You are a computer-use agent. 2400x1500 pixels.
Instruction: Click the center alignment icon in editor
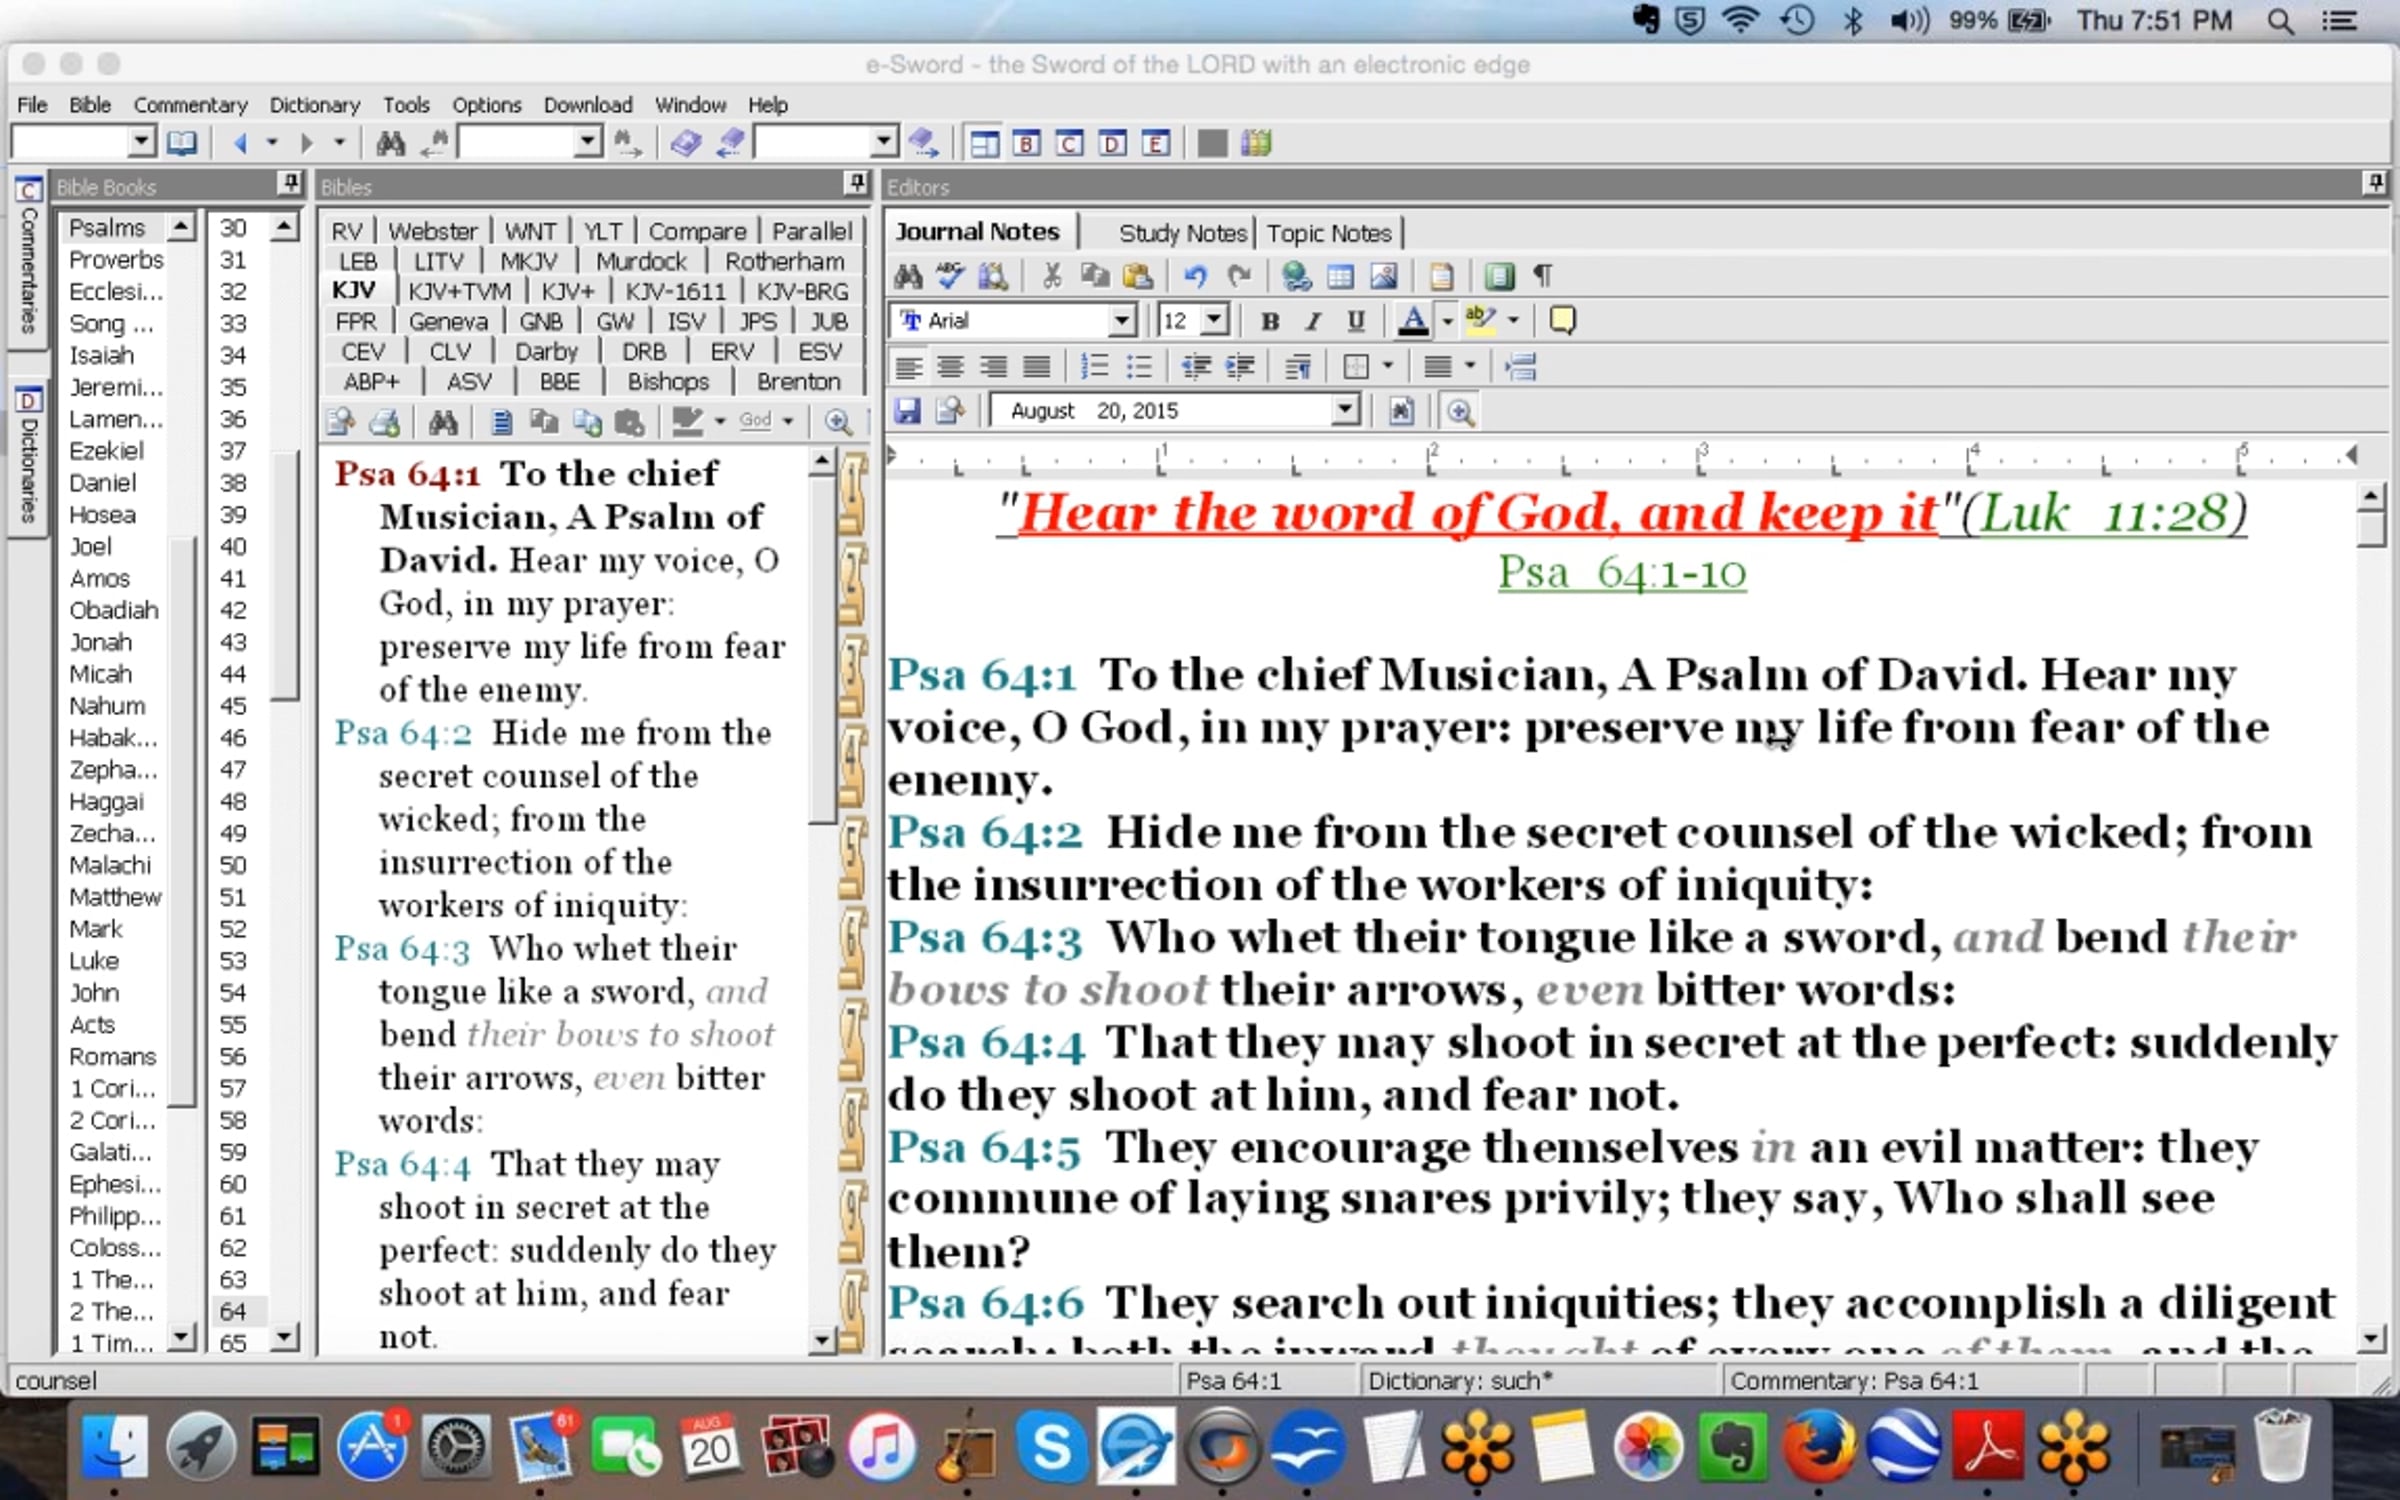coord(950,367)
